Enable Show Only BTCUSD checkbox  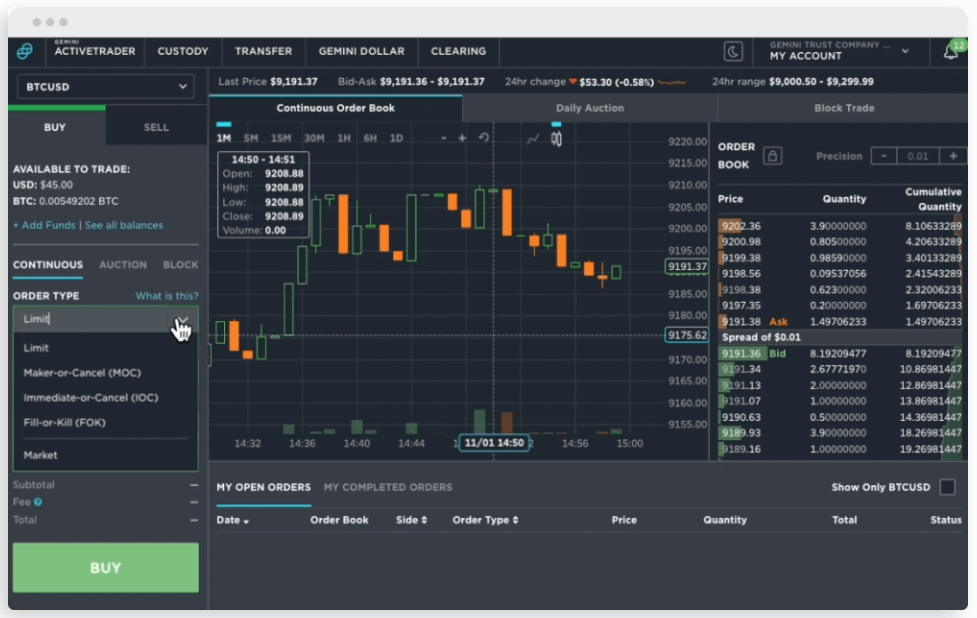tap(948, 487)
